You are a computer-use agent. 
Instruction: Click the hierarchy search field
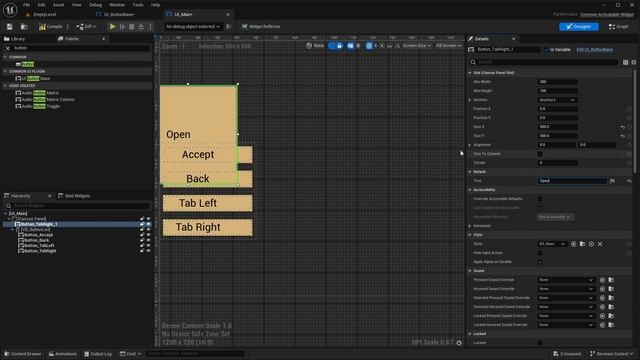coord(78,206)
